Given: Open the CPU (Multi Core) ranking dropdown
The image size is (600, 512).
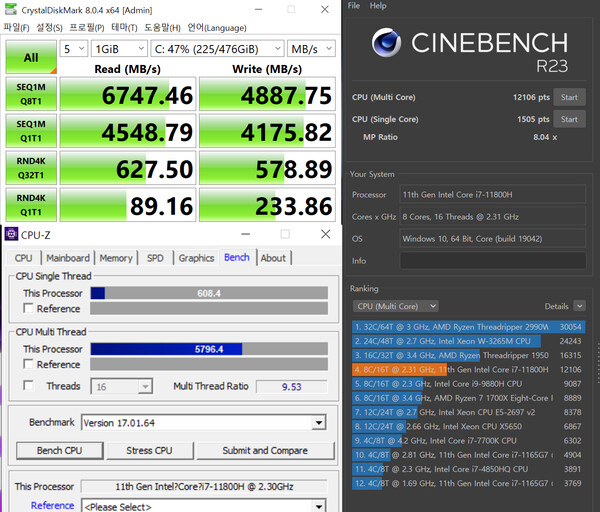Looking at the screenshot, I should (396, 306).
